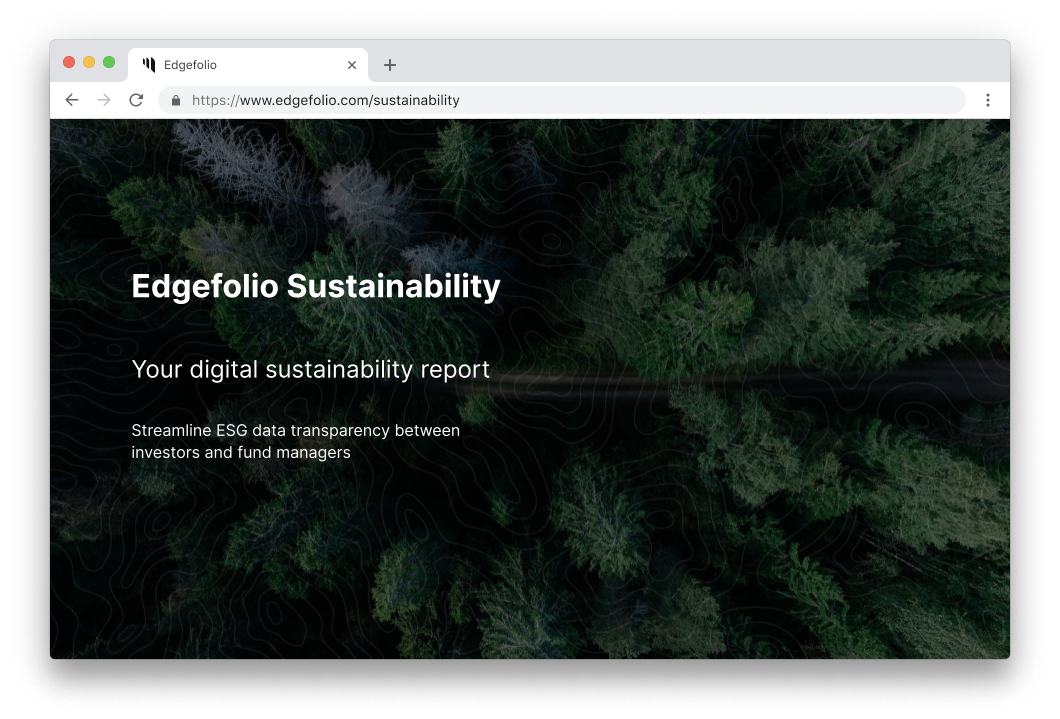This screenshot has width=1060, height=719.
Task: Click the Edgefolio favicon in the tab
Action: point(149,64)
